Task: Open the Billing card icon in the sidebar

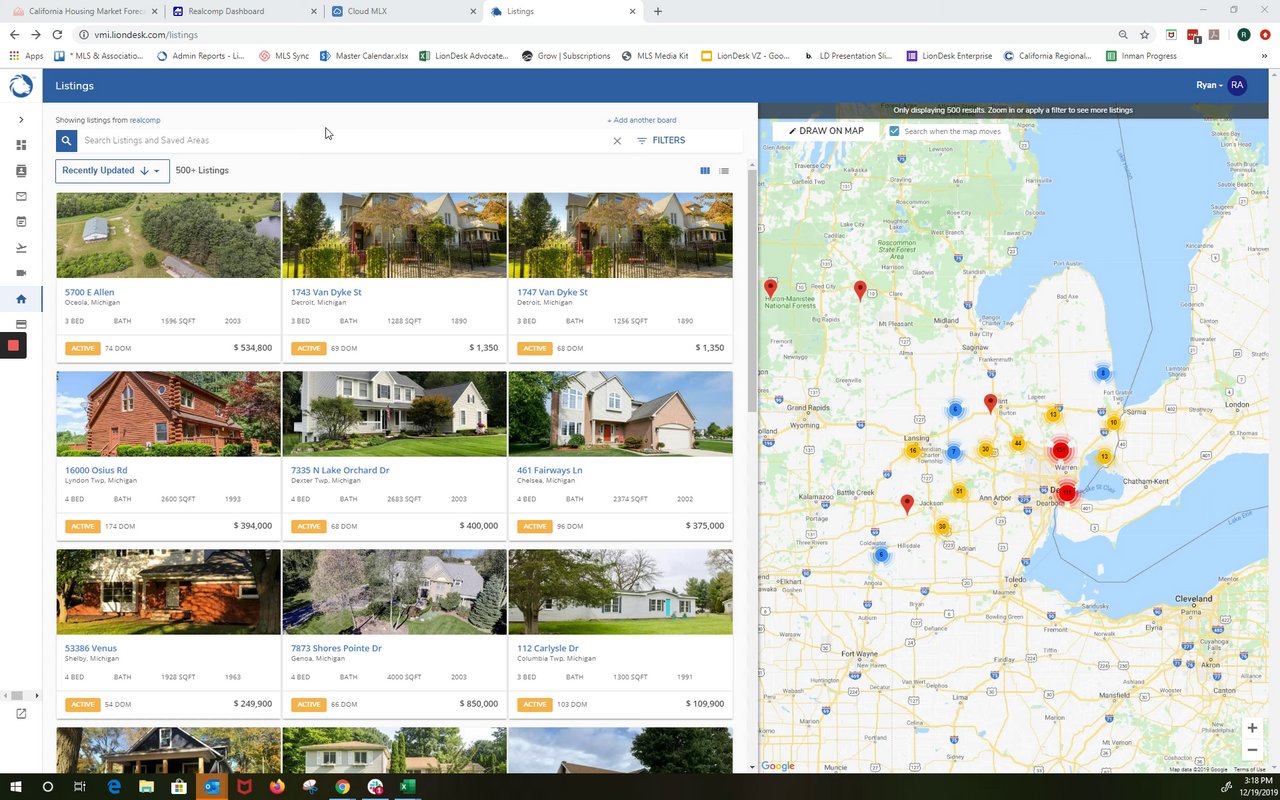Action: tap(21, 324)
